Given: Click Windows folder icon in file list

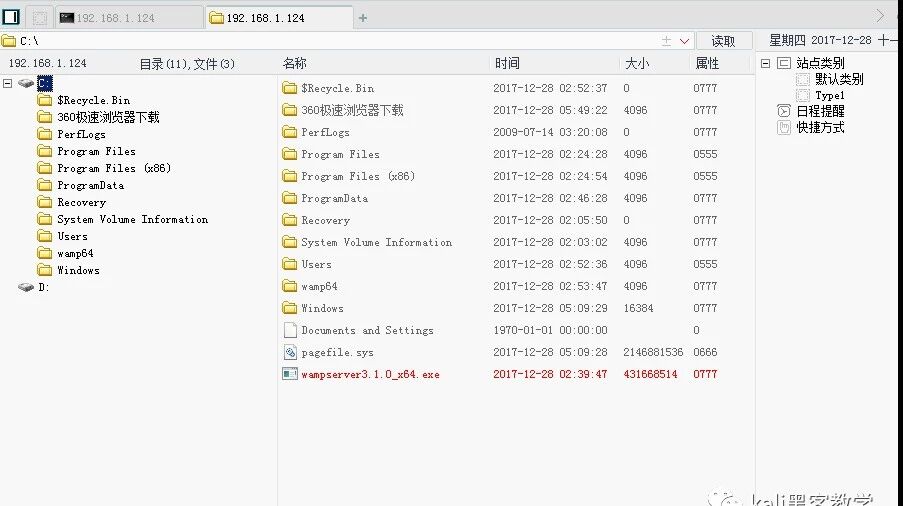Looking at the screenshot, I should tap(290, 308).
